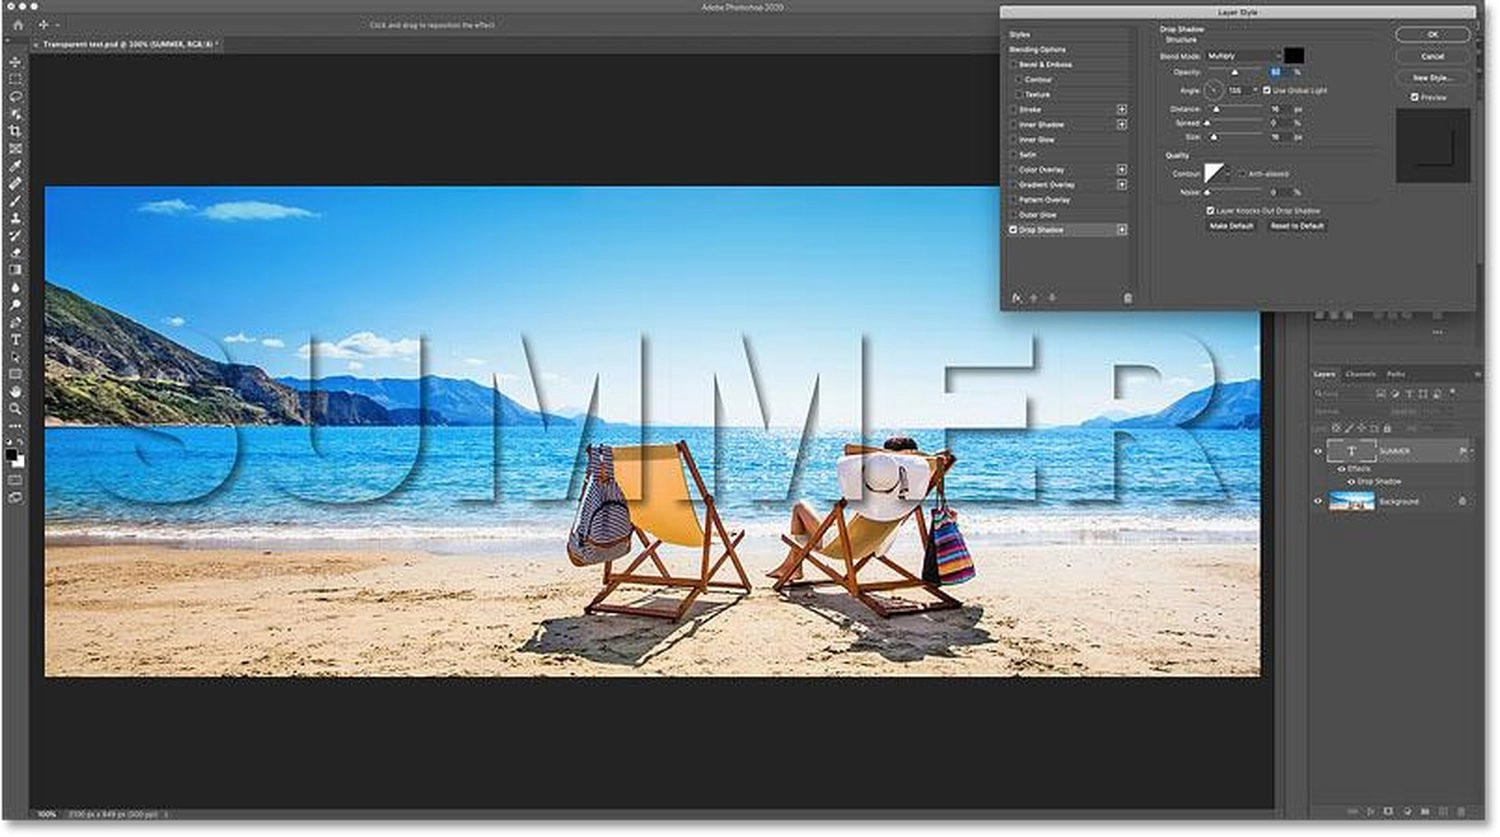The image size is (1500, 837).
Task: Switch to the Channels tab
Action: (1361, 374)
